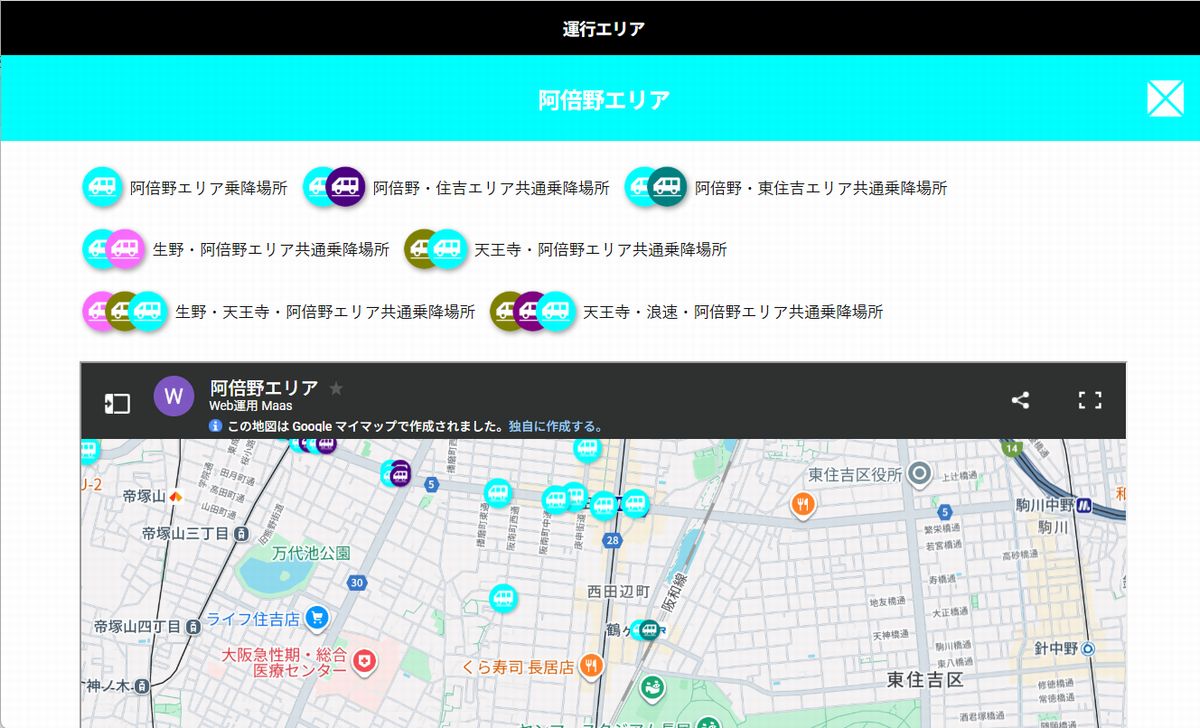Click the purple W profile avatar
Screen dimensions: 1200x728
[173, 396]
